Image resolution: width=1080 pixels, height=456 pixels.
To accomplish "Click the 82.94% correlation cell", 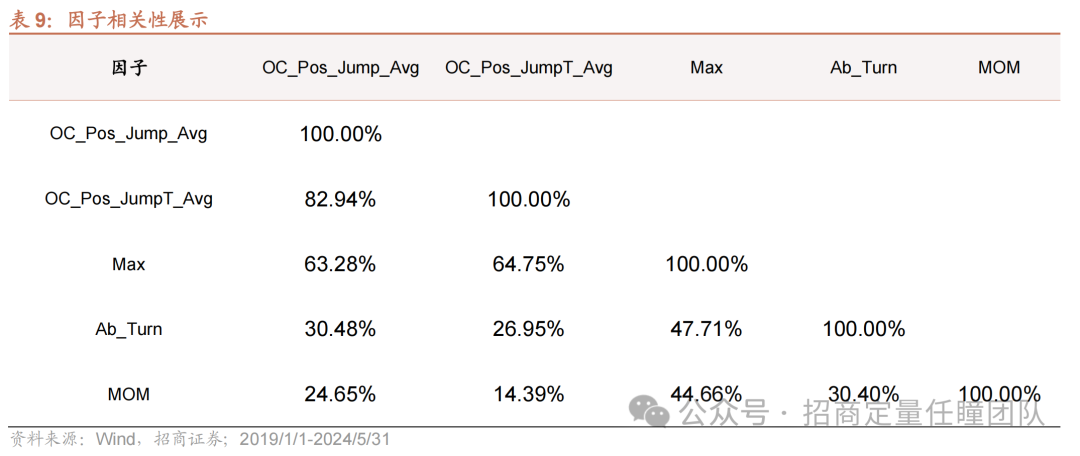I will point(340,200).
